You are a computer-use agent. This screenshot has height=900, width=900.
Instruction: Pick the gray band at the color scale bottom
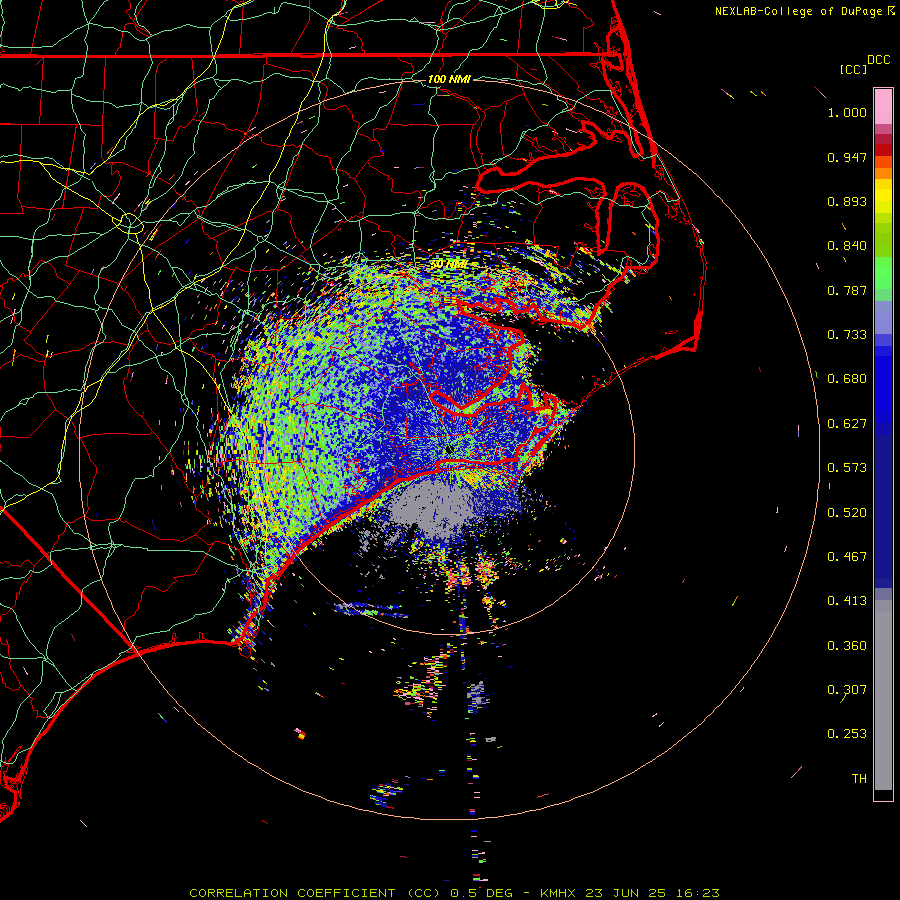[883, 695]
